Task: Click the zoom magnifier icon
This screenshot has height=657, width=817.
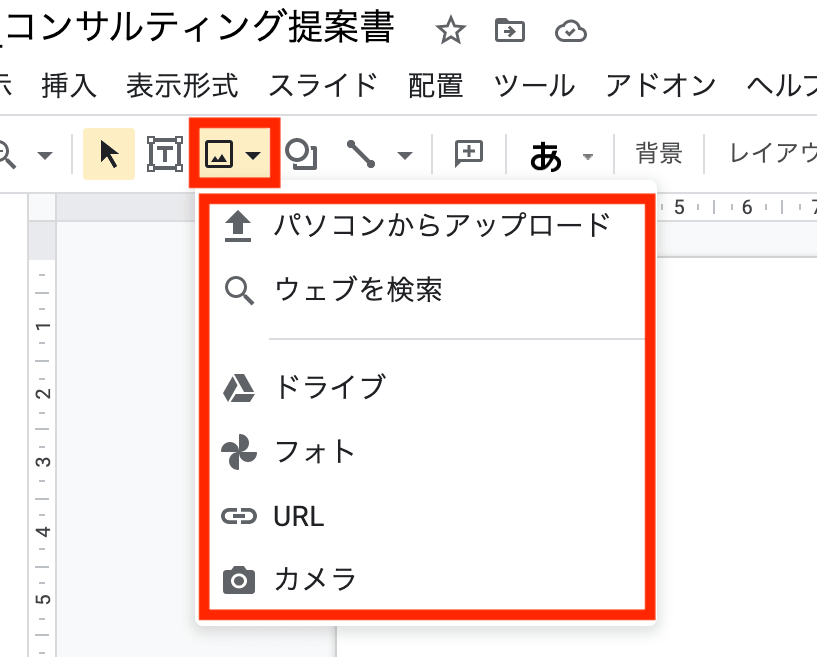Action: [x=7, y=155]
